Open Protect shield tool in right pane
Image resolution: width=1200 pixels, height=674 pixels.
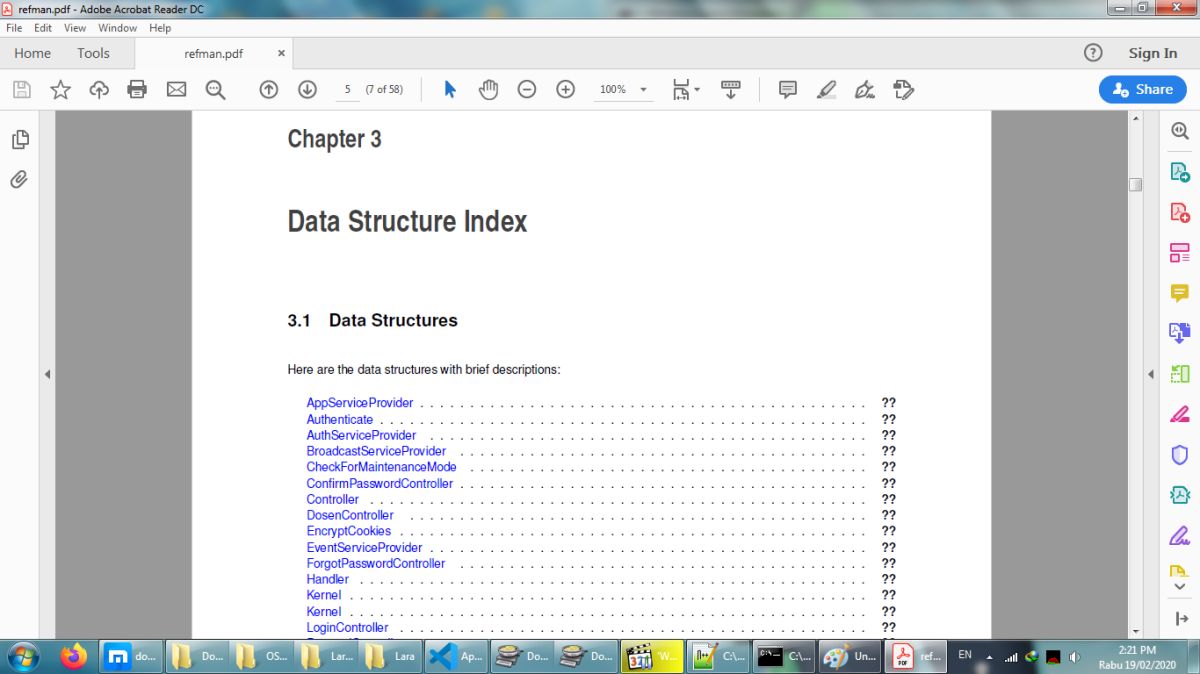[x=1180, y=455]
